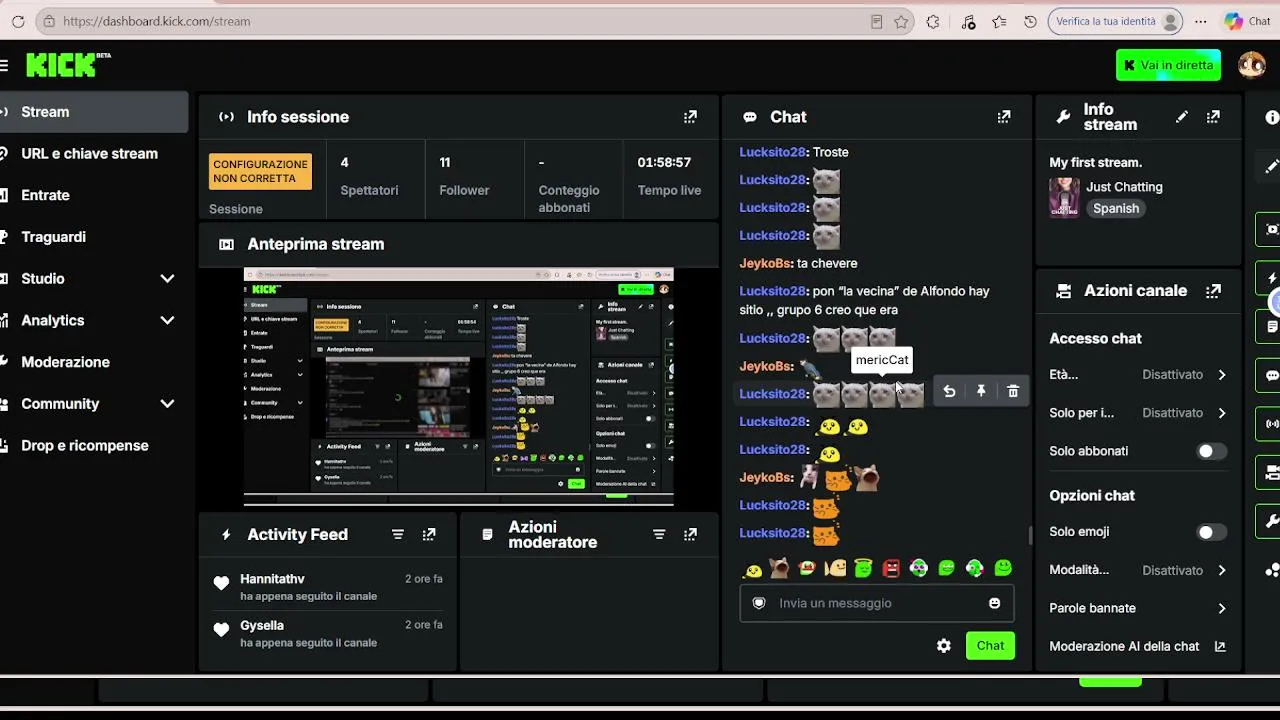Click the Verifica la tua identità button
Image resolution: width=1280 pixels, height=720 pixels.
[1115, 21]
